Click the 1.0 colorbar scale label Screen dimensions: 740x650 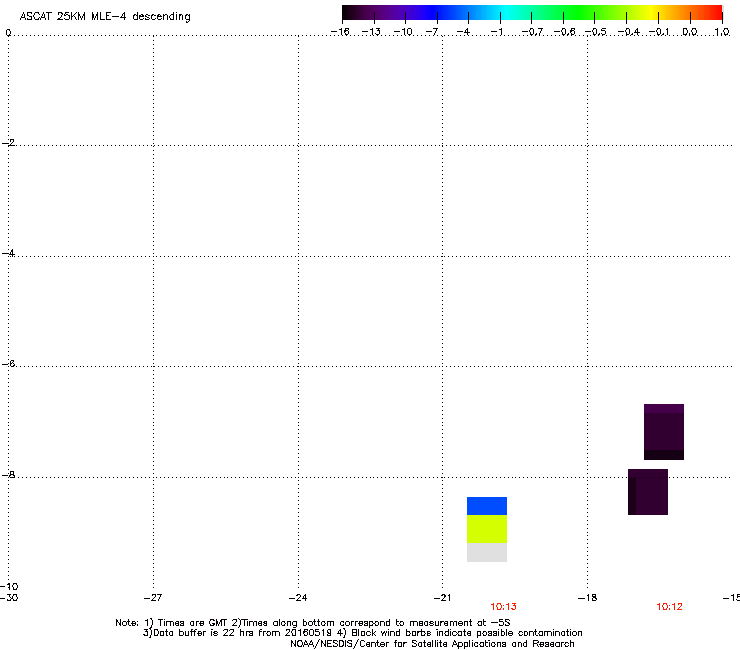[x=722, y=32]
